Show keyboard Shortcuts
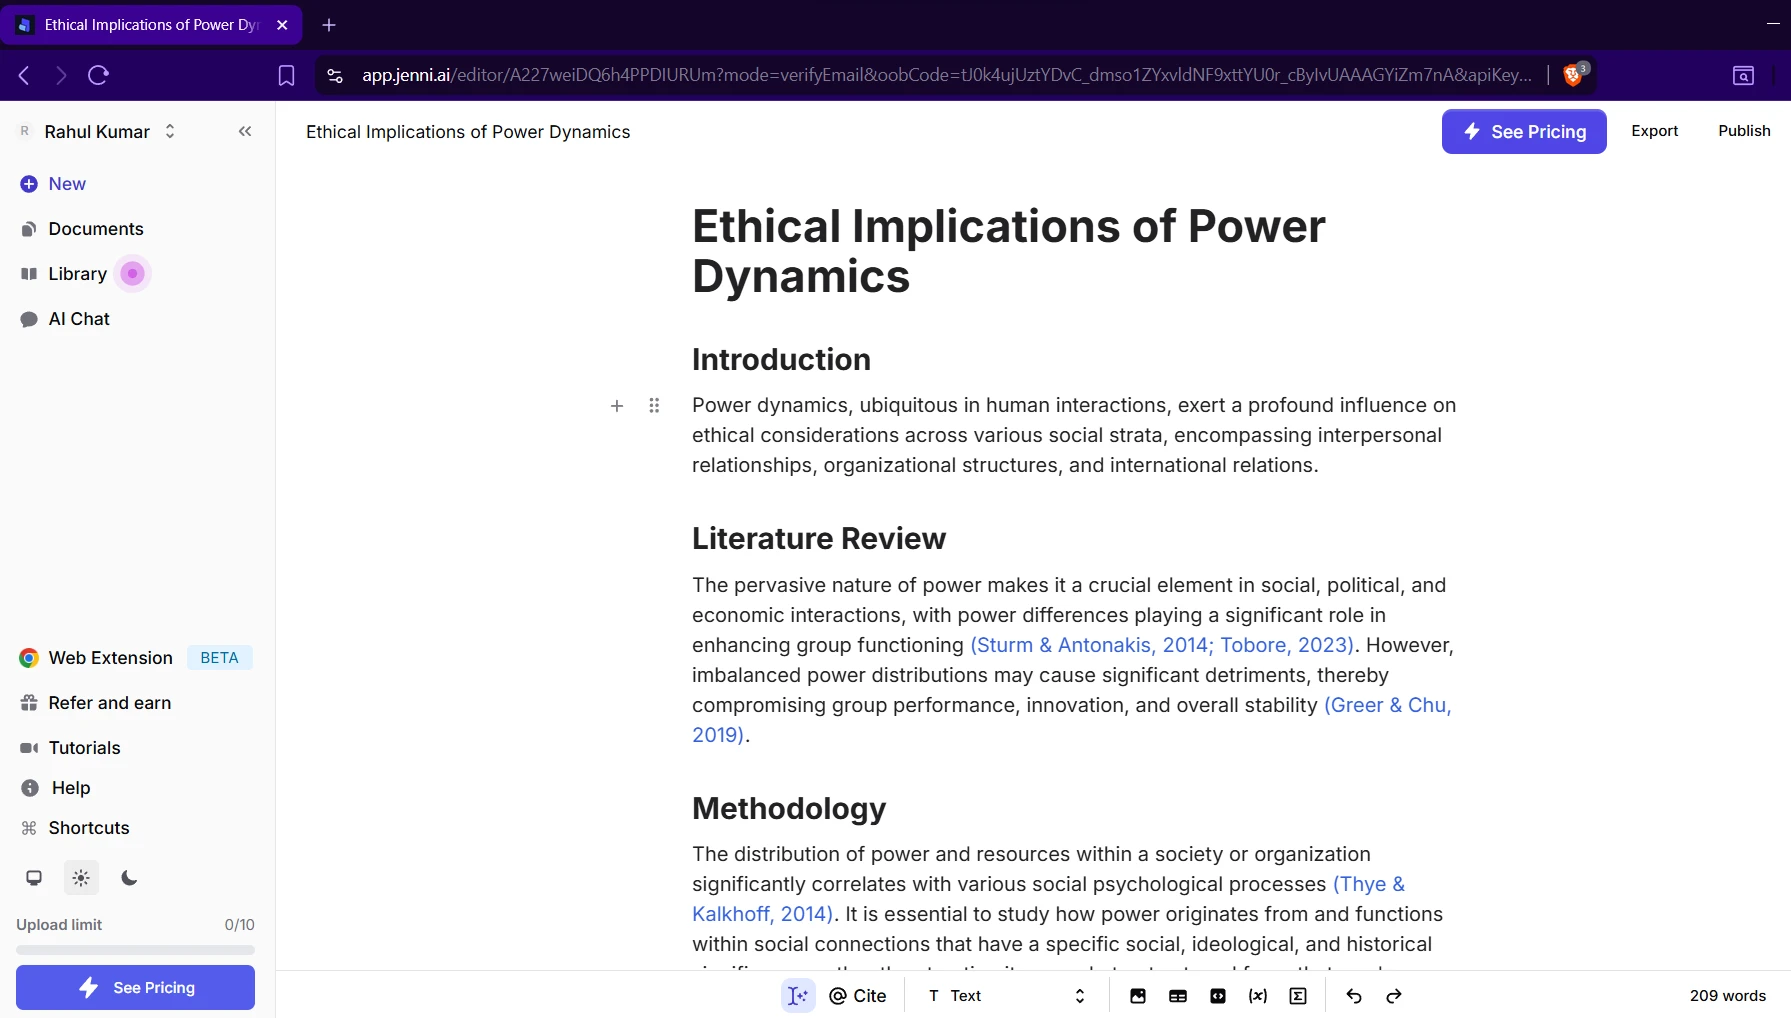 (75, 828)
